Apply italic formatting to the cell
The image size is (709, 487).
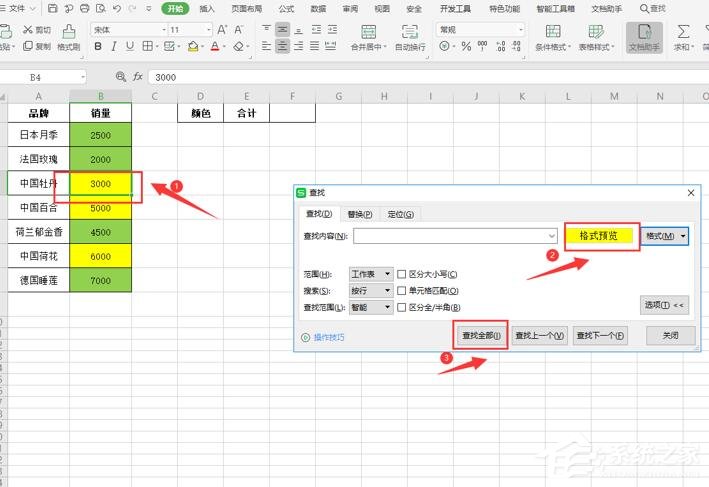pos(114,46)
